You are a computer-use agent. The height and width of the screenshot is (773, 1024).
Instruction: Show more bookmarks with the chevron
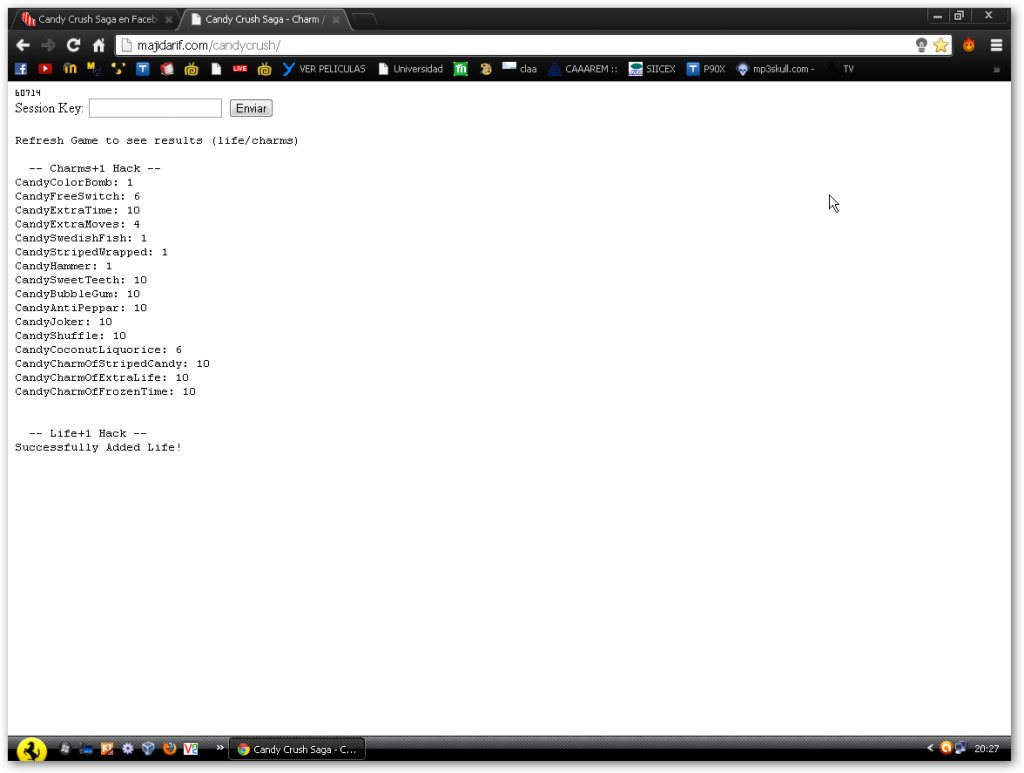pos(997,69)
